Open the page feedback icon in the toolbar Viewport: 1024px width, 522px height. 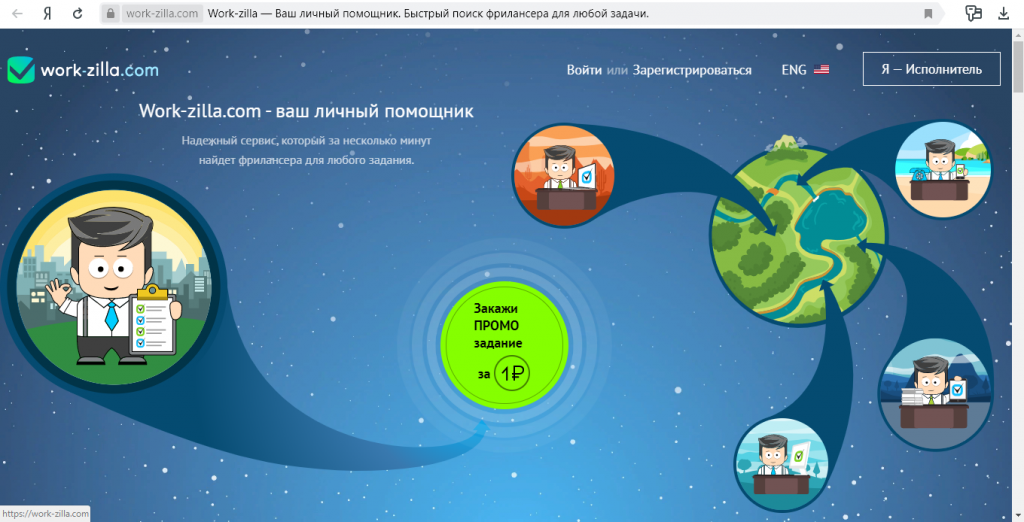973,14
